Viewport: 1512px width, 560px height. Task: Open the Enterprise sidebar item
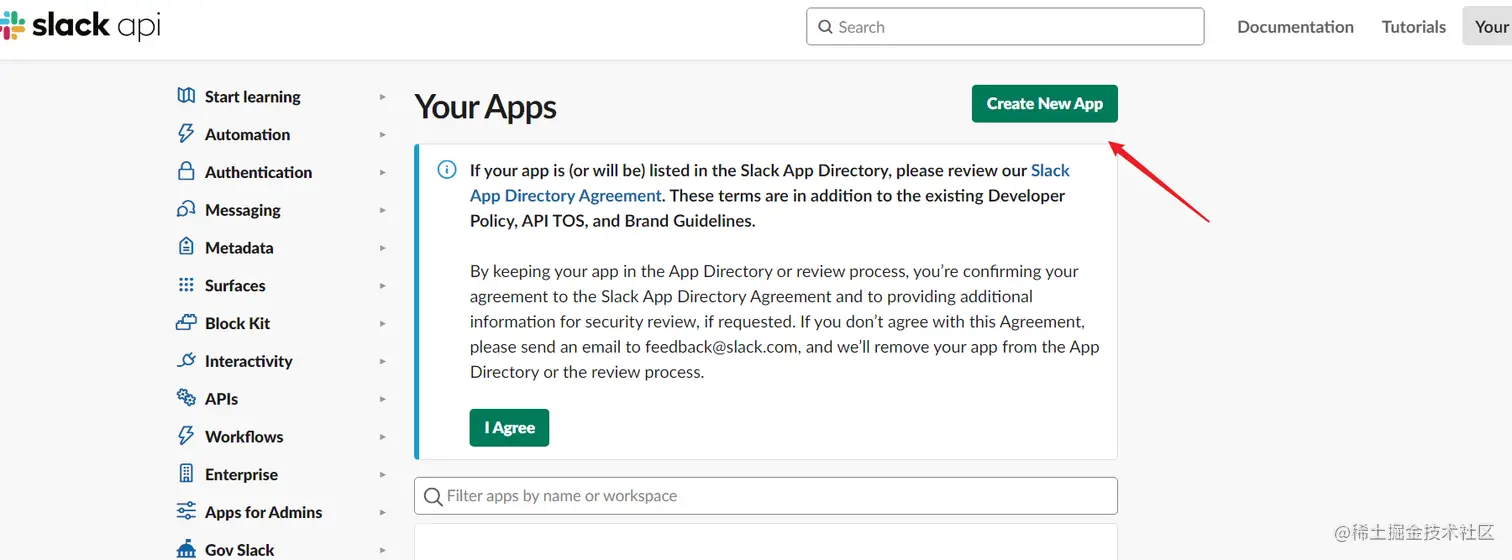tap(241, 474)
